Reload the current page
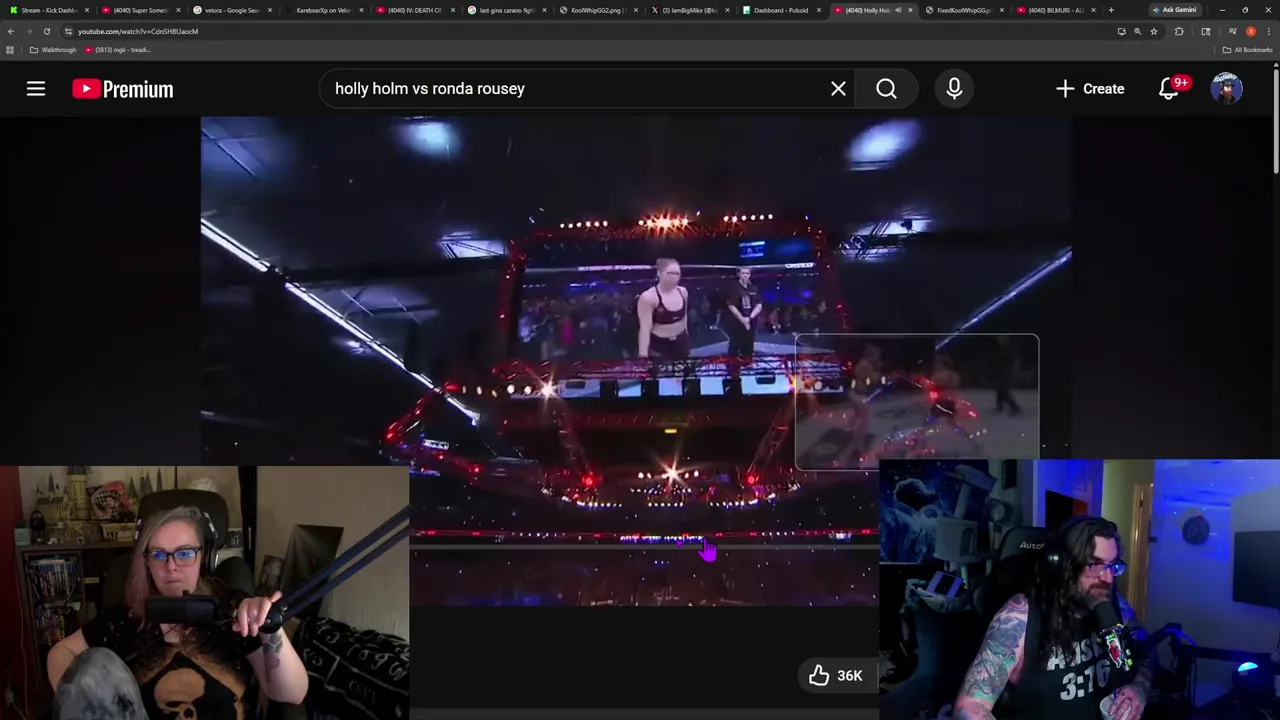Image resolution: width=1280 pixels, height=720 pixels. tap(46, 31)
